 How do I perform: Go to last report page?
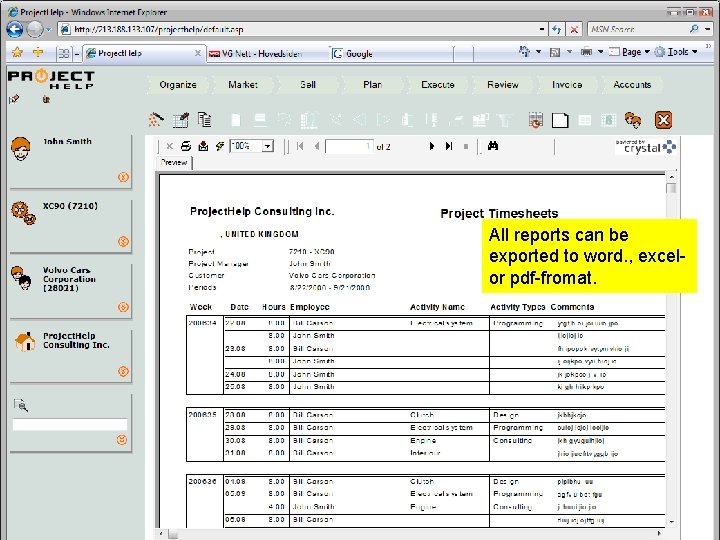[449, 146]
